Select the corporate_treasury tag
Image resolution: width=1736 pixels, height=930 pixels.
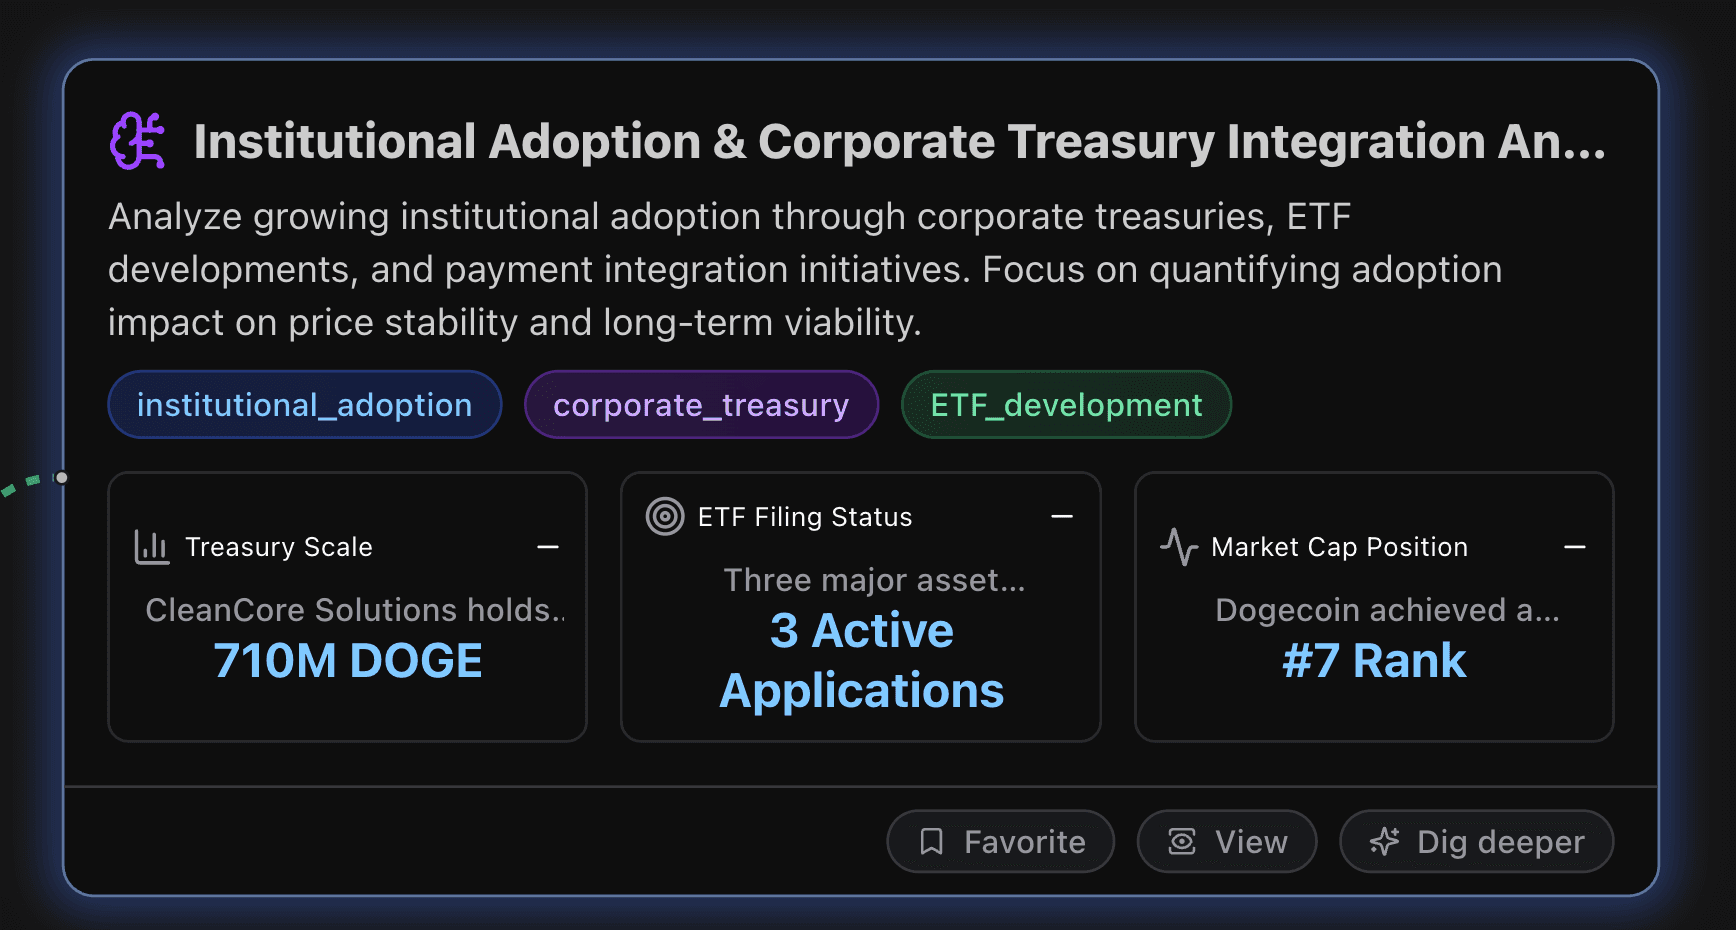pyautogui.click(x=701, y=404)
